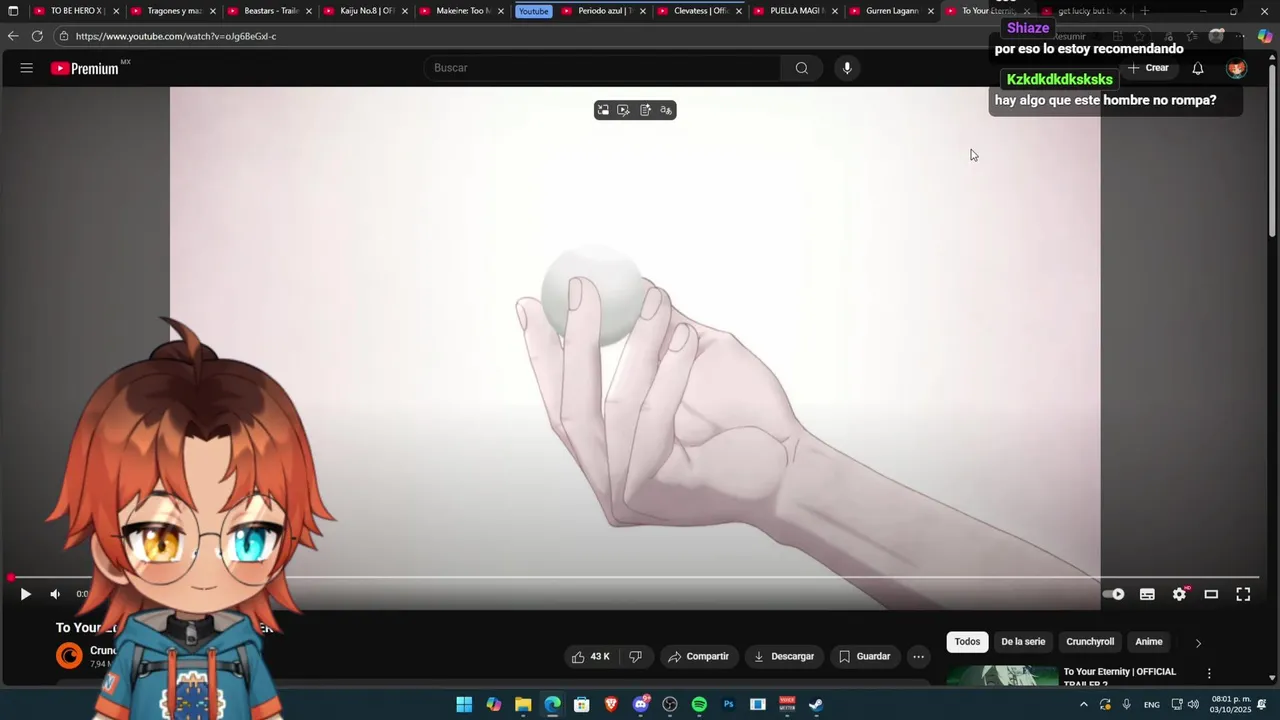This screenshot has width=1280, height=720.
Task: Open OBS Studio from the taskbar
Action: (x=670, y=704)
